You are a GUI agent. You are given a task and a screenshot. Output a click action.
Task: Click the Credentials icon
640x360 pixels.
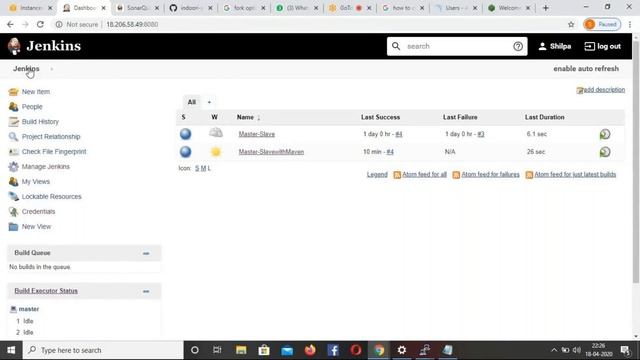[13, 211]
